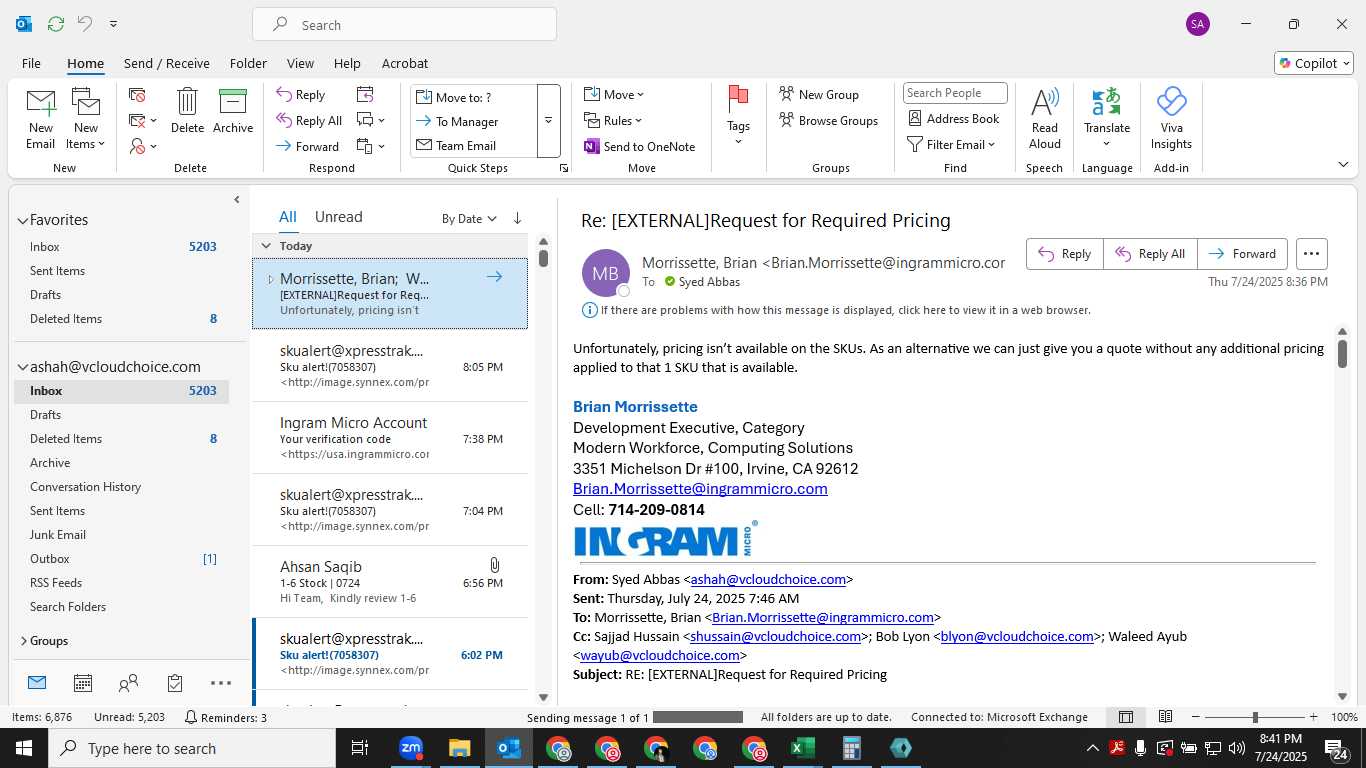
Task: Click New Group
Action: coord(819,94)
